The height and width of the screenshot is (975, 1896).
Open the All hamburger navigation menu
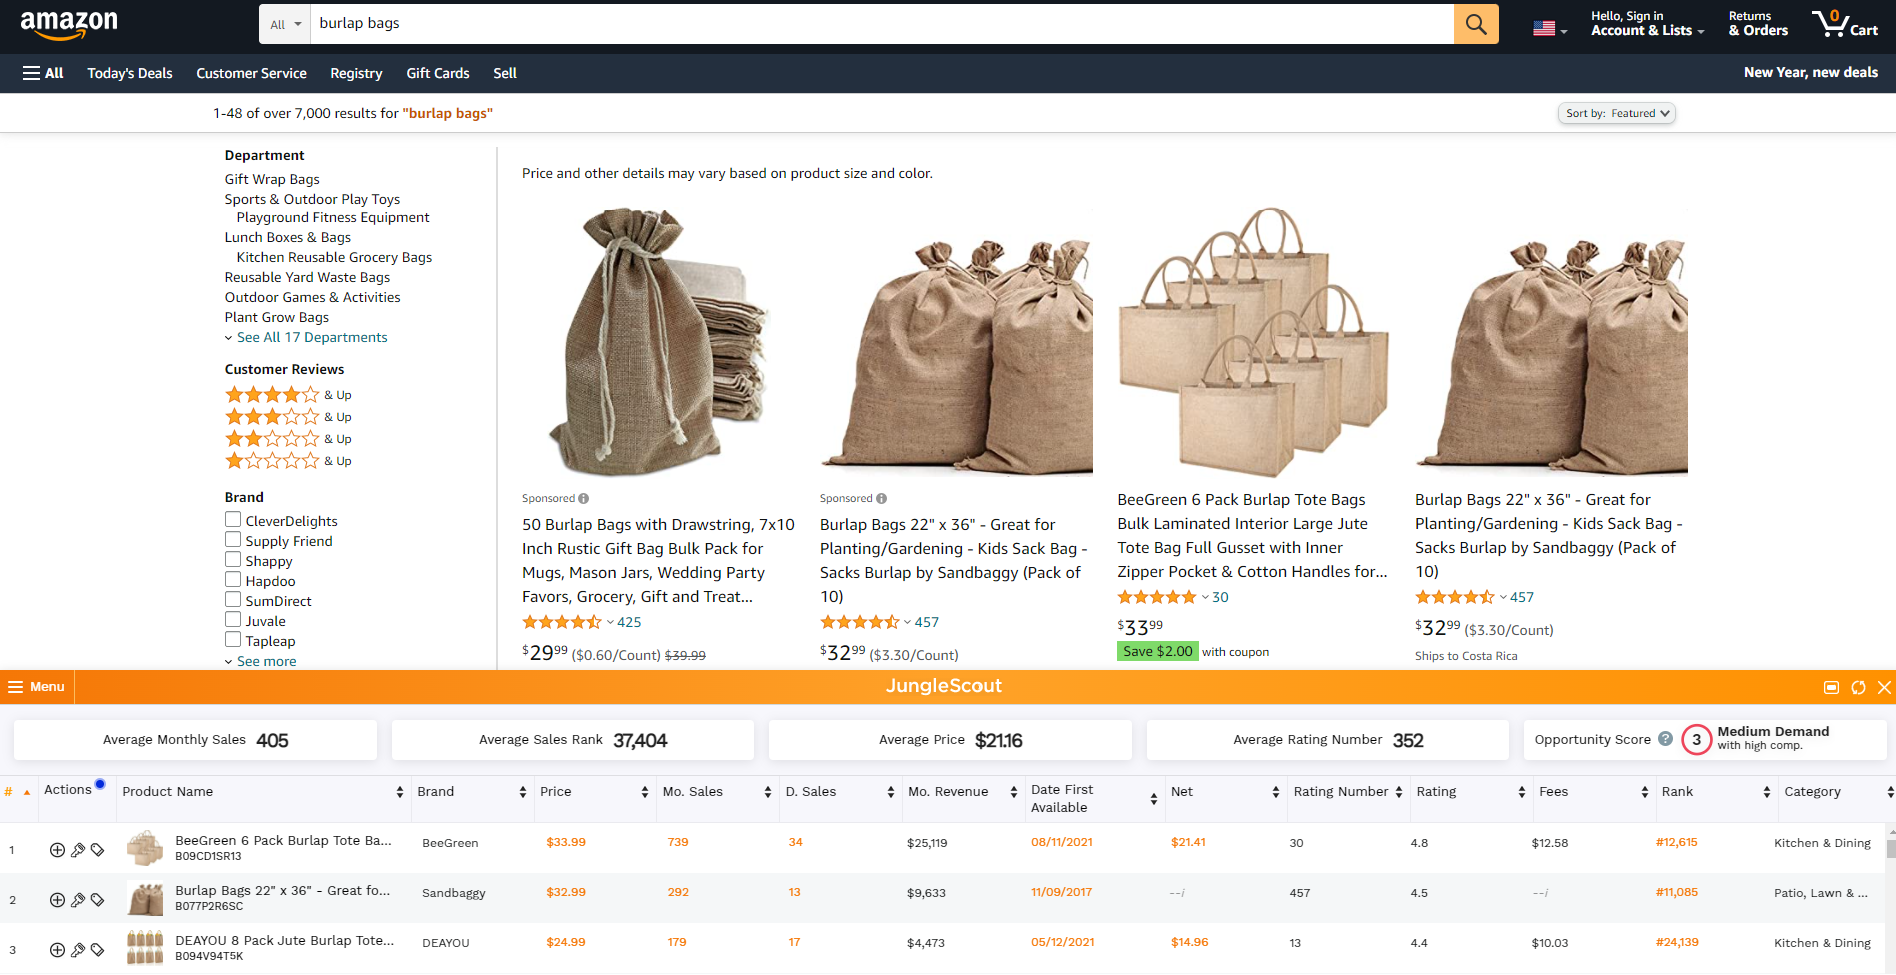pos(43,73)
